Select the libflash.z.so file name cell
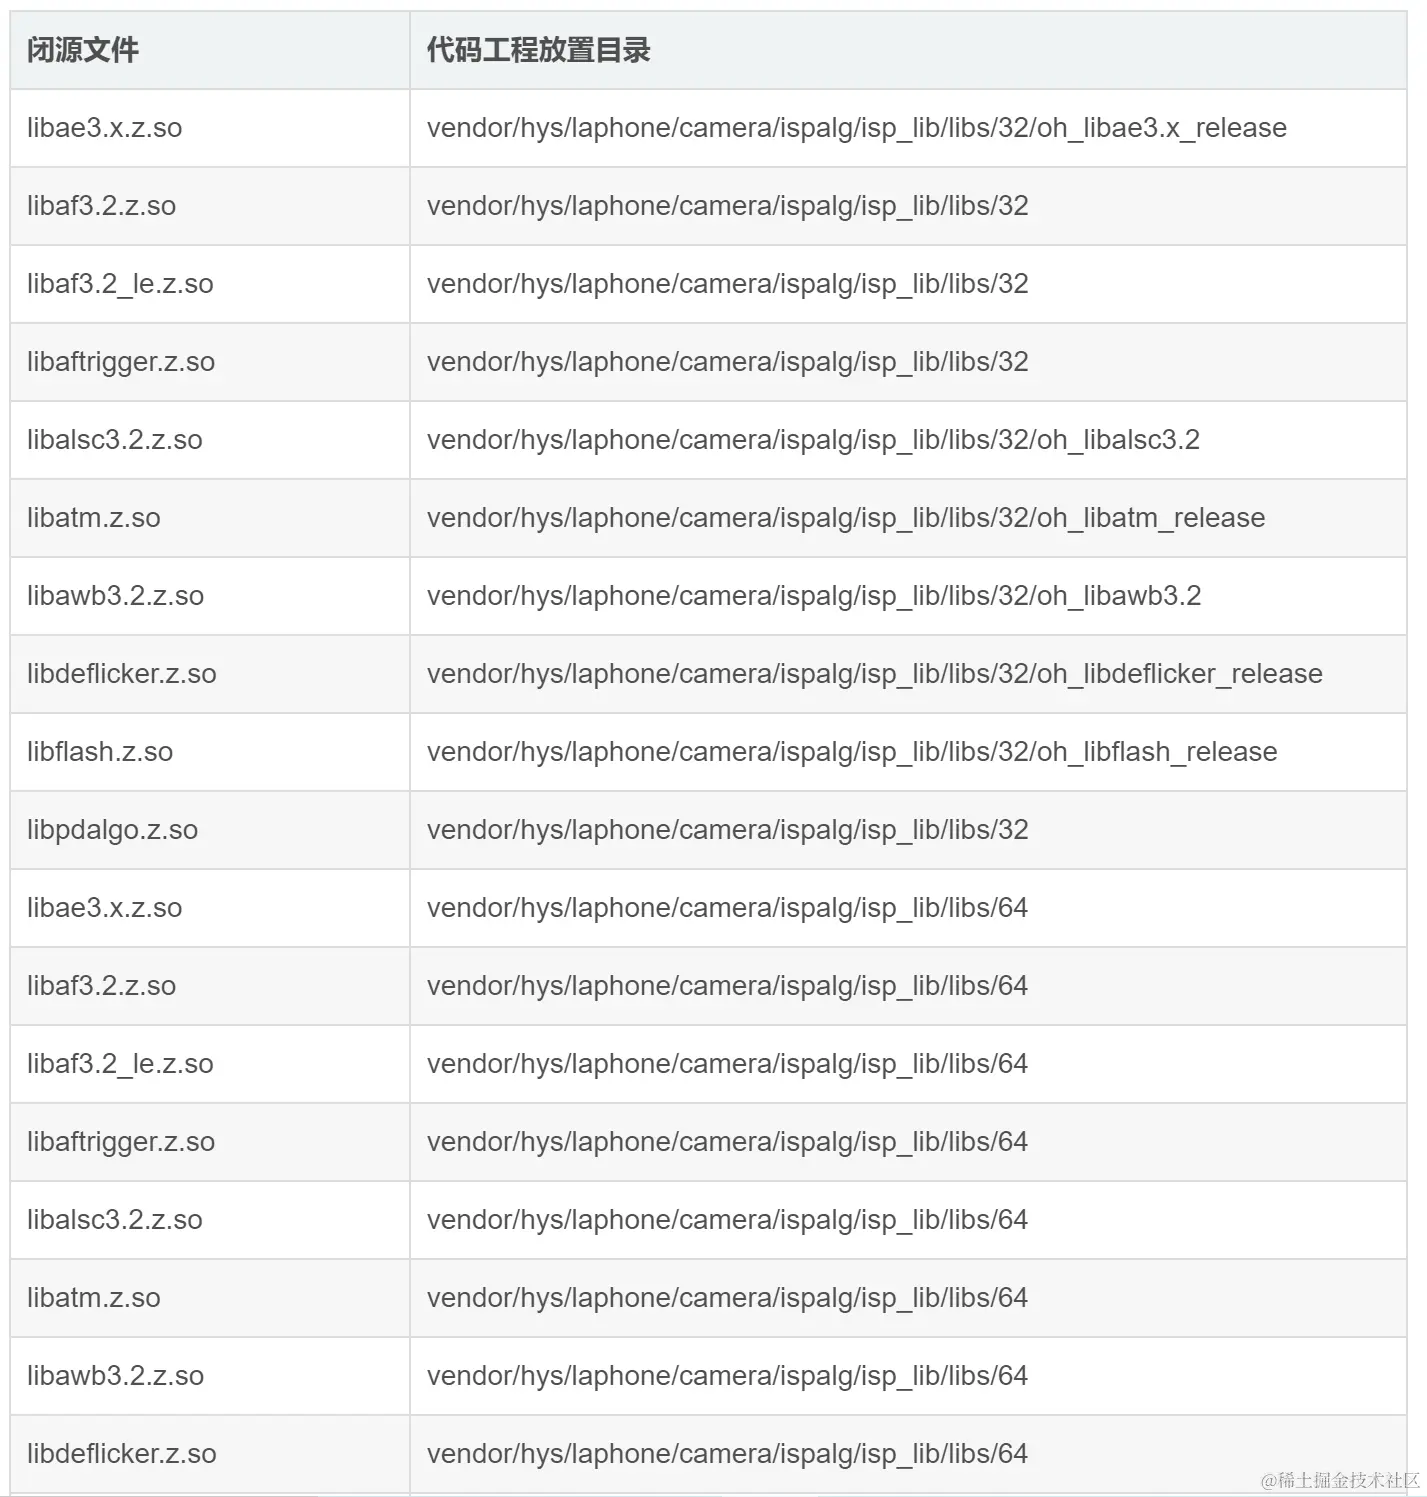Screen dimensions: 1427x1497 (100, 752)
